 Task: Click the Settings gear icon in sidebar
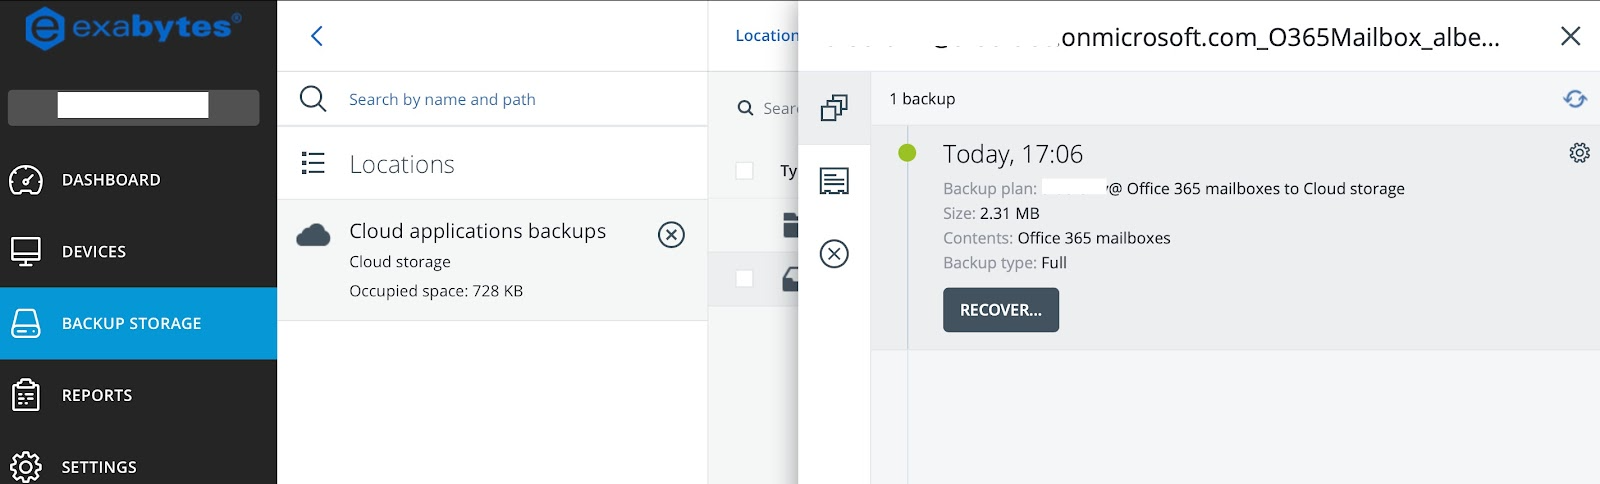tap(26, 467)
